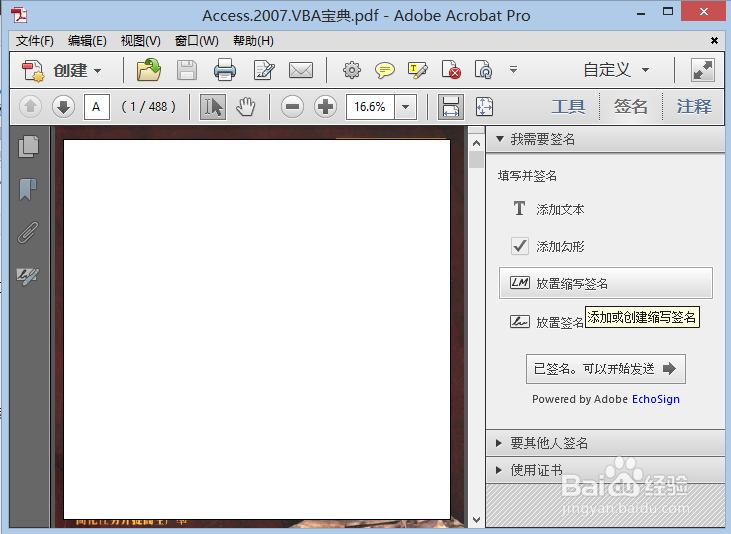The width and height of the screenshot is (731, 534).
Task: Click the document scrollbar down arrow
Action: pos(476,519)
